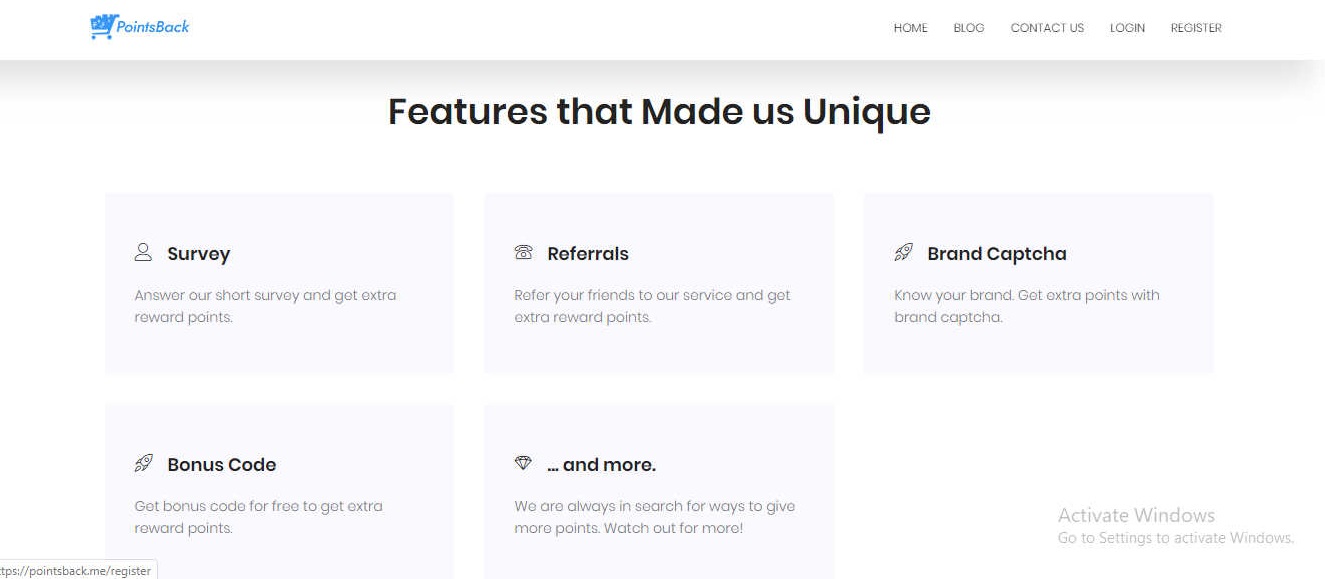This screenshot has width=1325, height=579.
Task: Click the rocket icon beside Brand Captcha
Action: pyautogui.click(x=903, y=252)
